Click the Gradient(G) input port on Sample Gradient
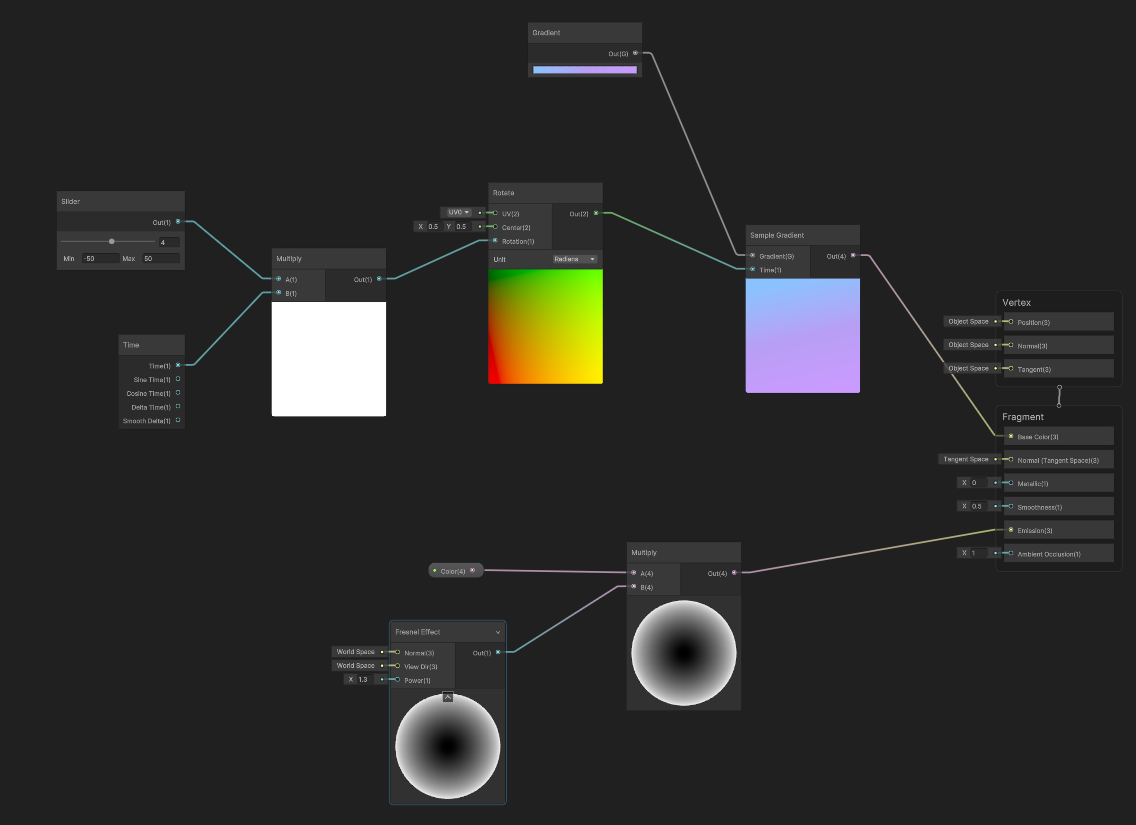 pyautogui.click(x=753, y=256)
